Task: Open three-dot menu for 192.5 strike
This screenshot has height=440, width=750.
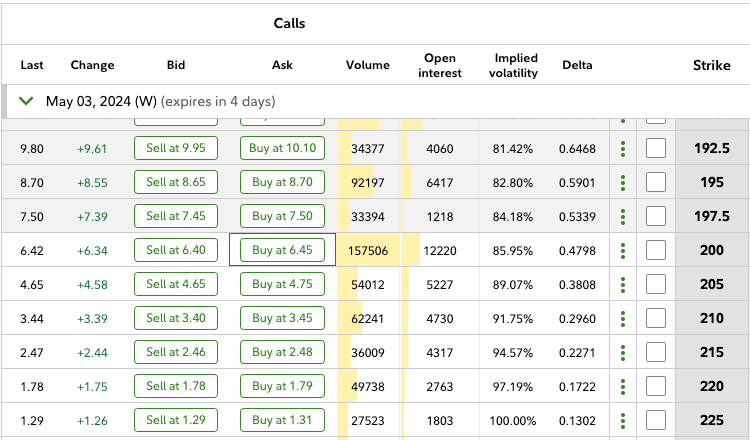Action: [623, 149]
